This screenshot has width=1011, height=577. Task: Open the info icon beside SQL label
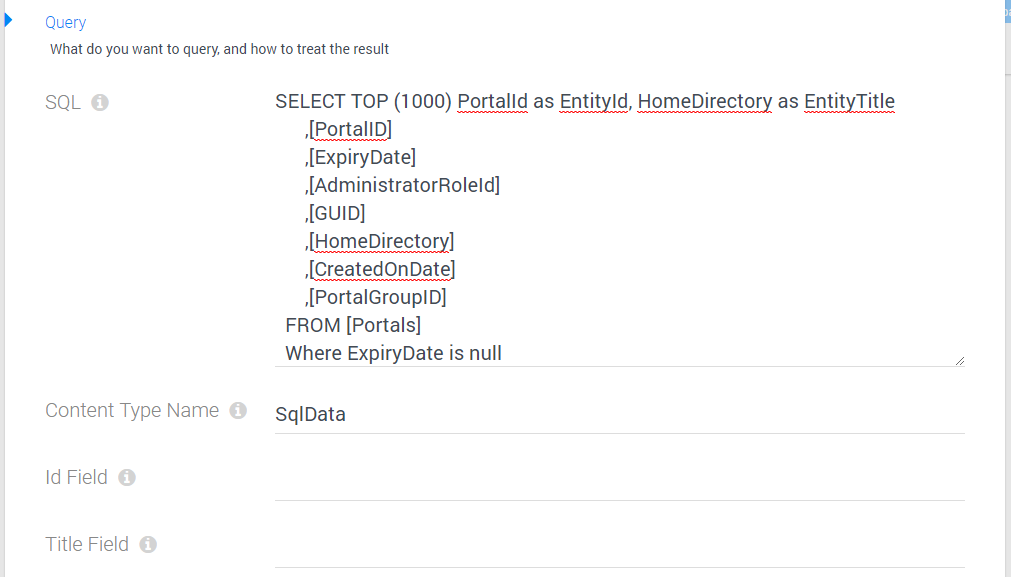100,103
